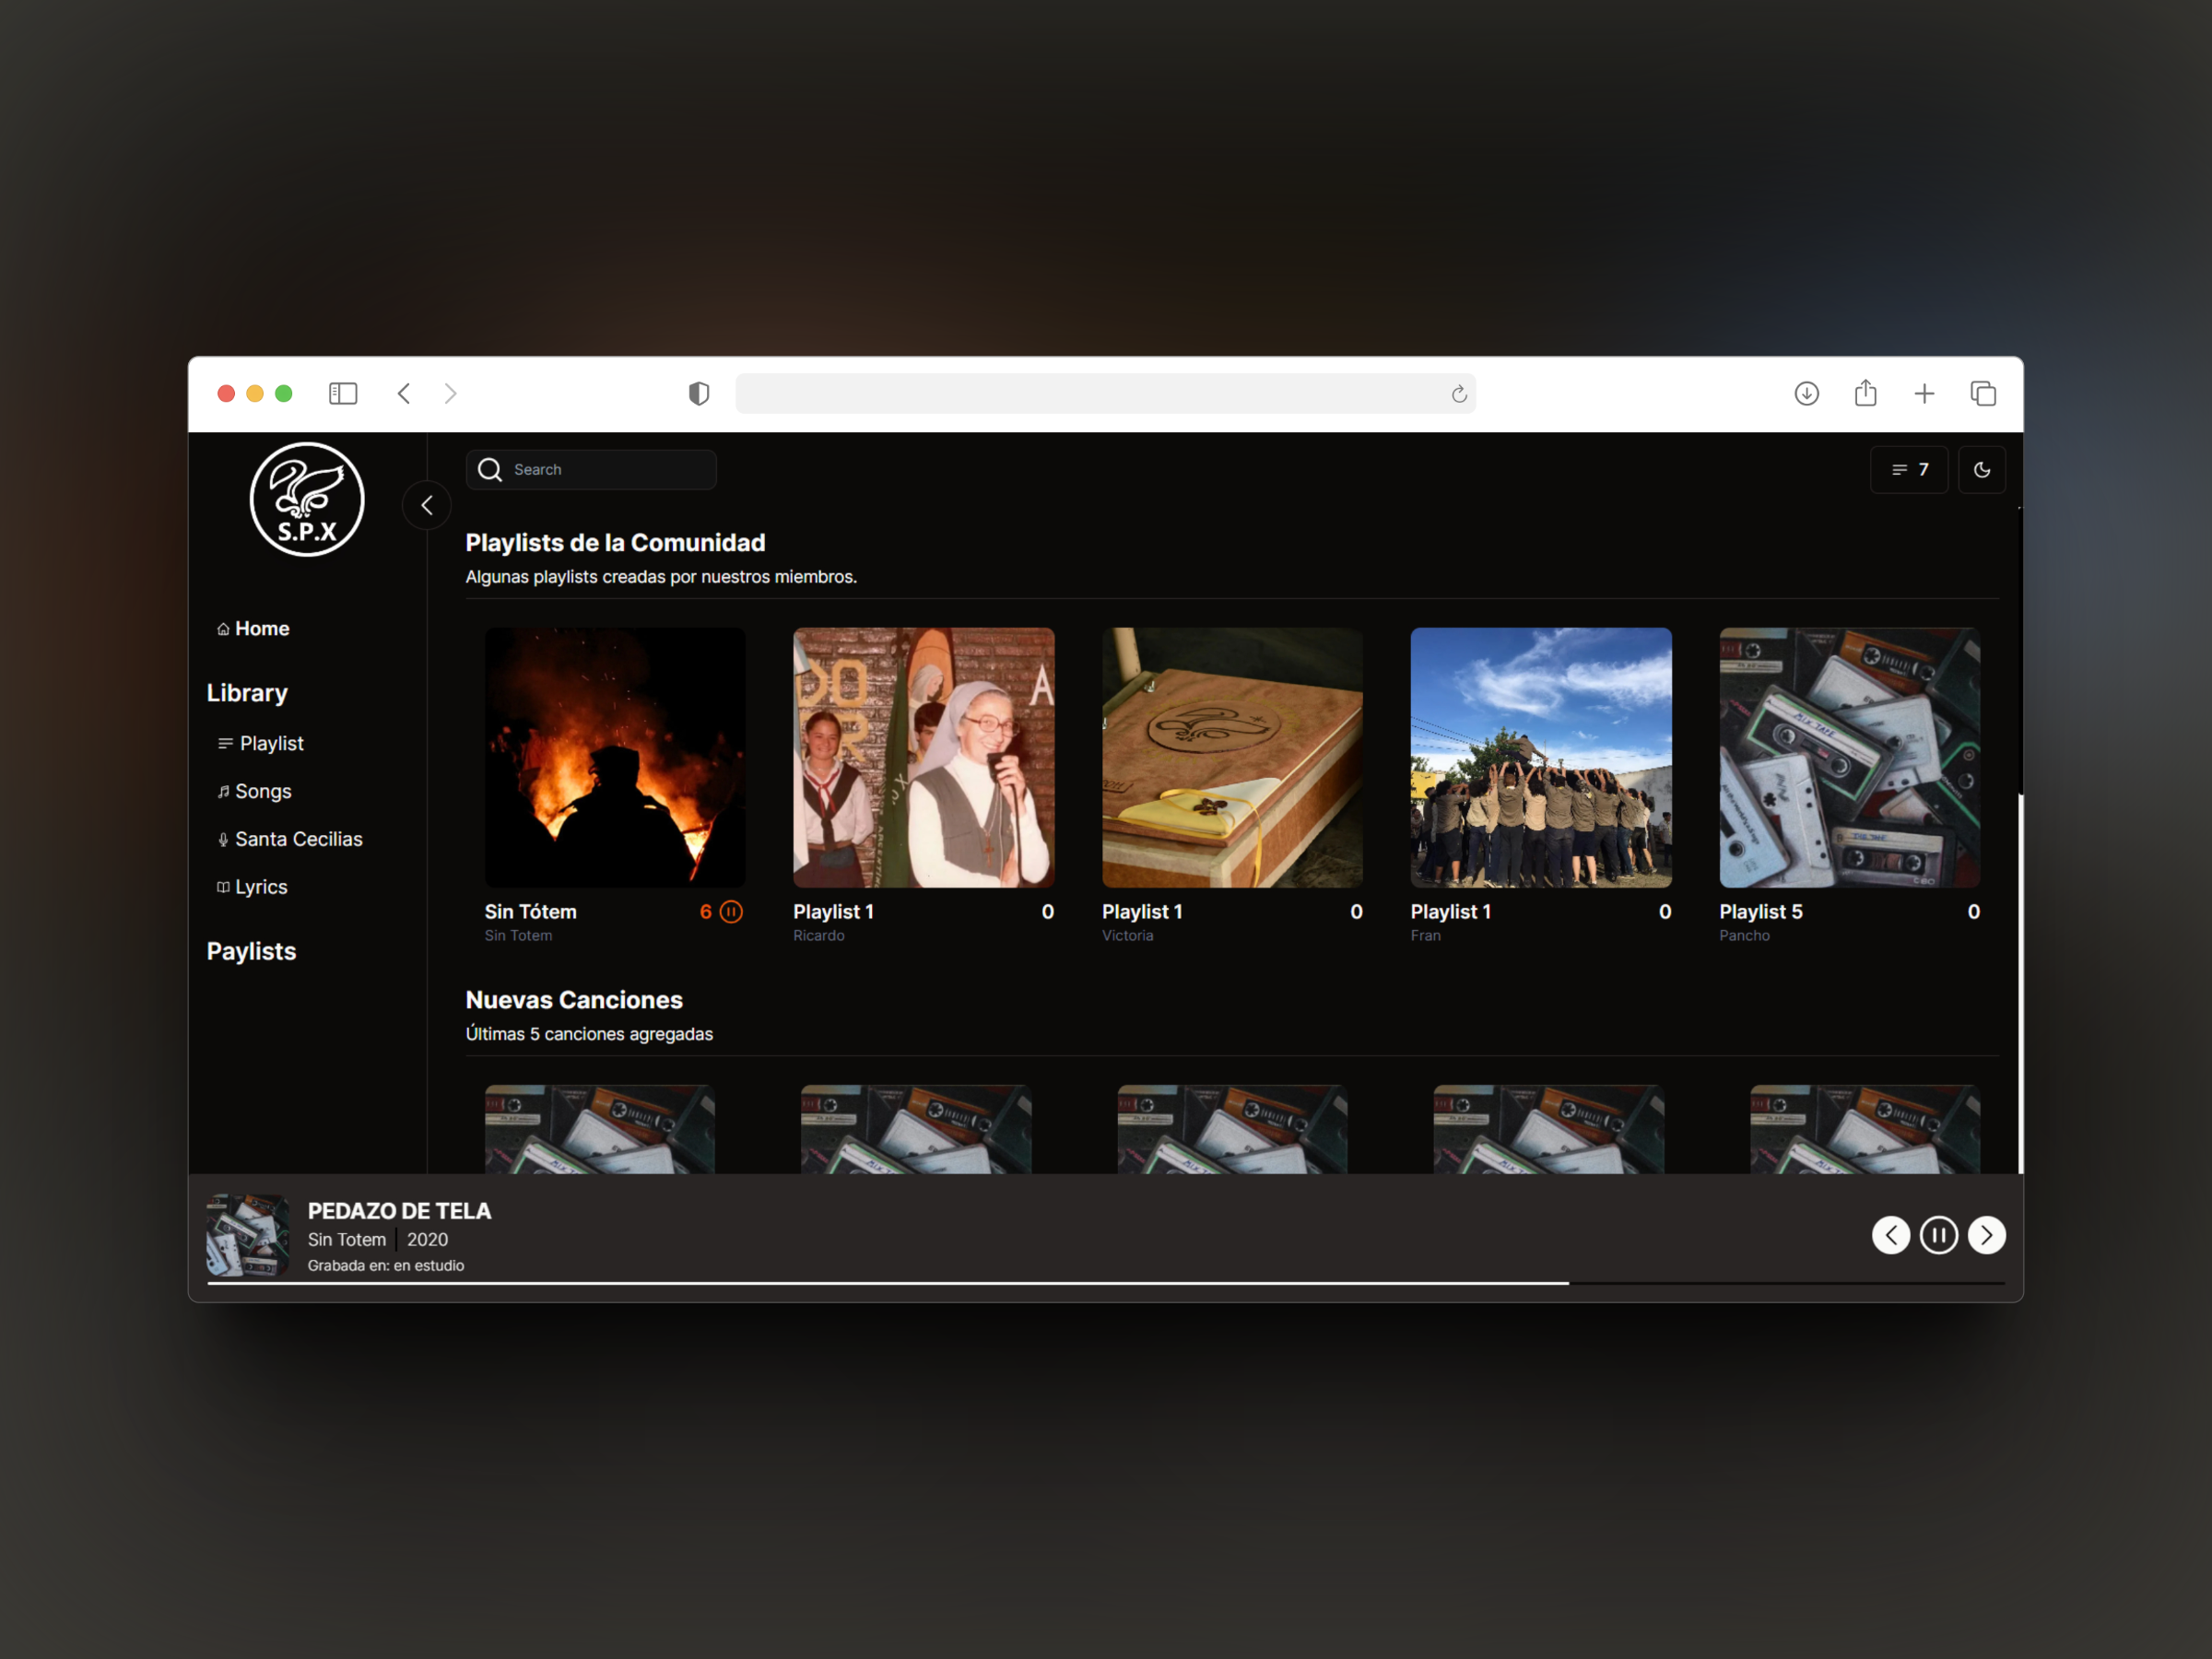Open Fran's Playlist 1 cover image
The width and height of the screenshot is (2212, 1659).
[1541, 757]
